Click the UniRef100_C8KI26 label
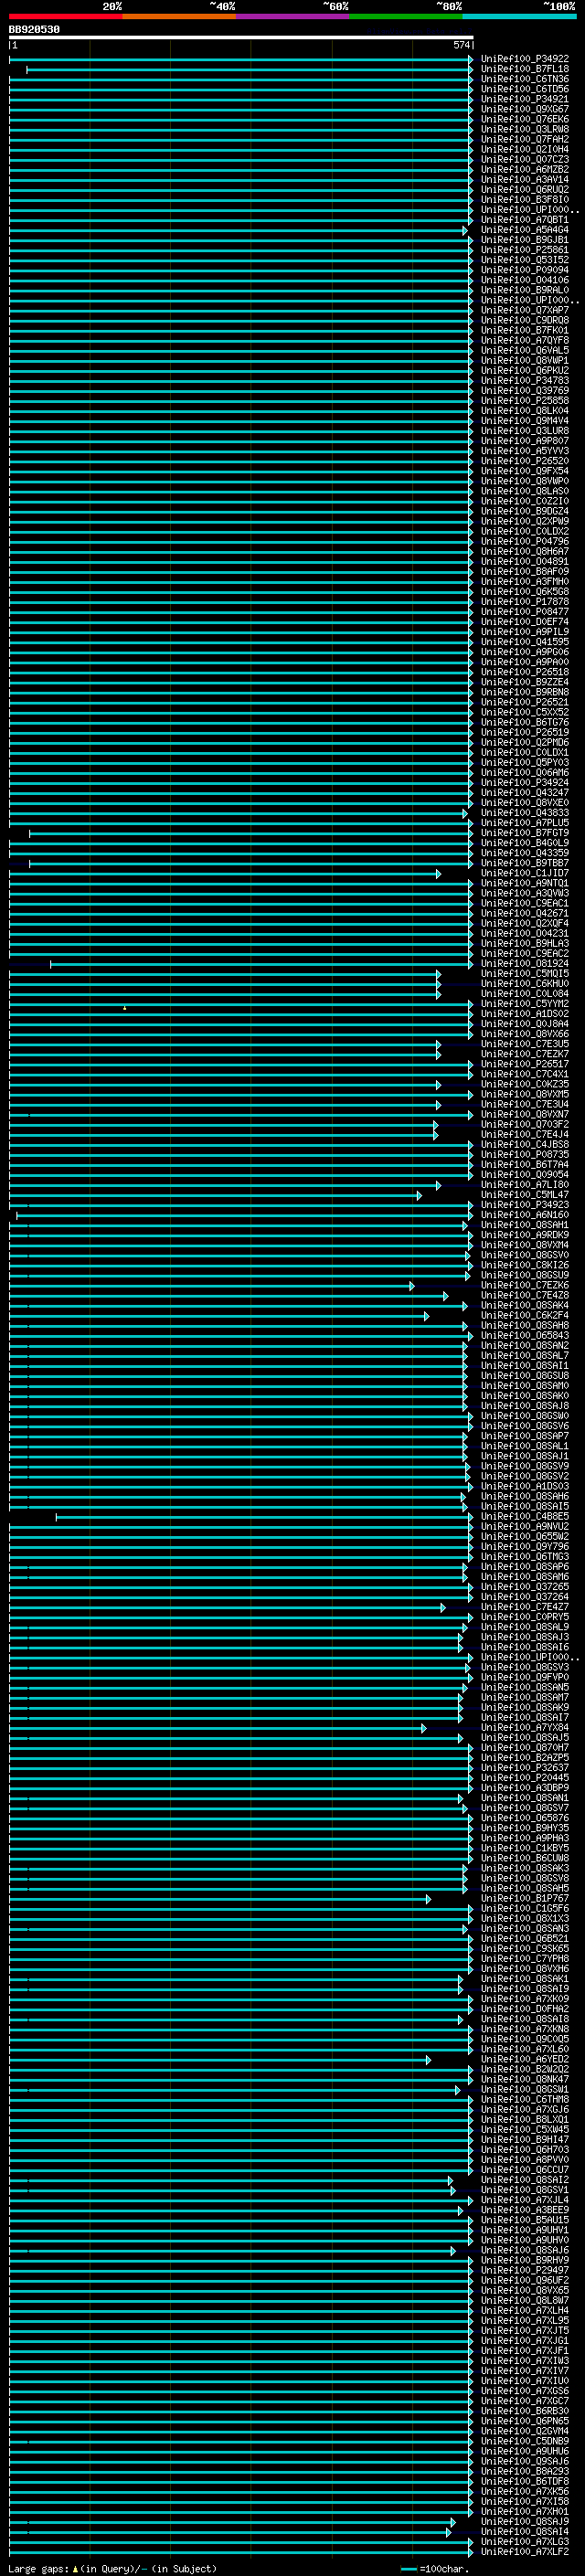585x2576 pixels. point(524,1266)
